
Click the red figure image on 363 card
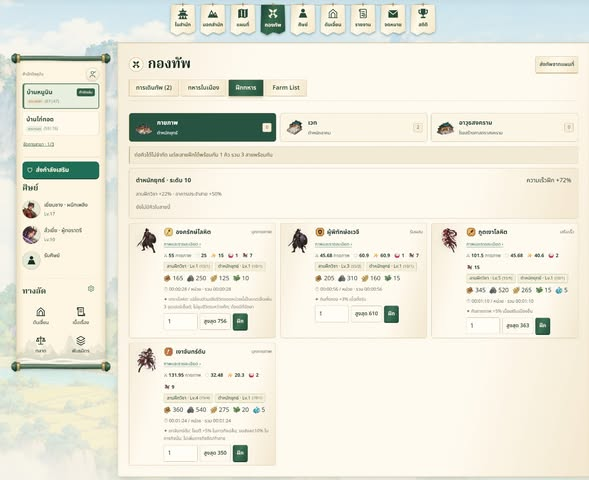(x=449, y=240)
